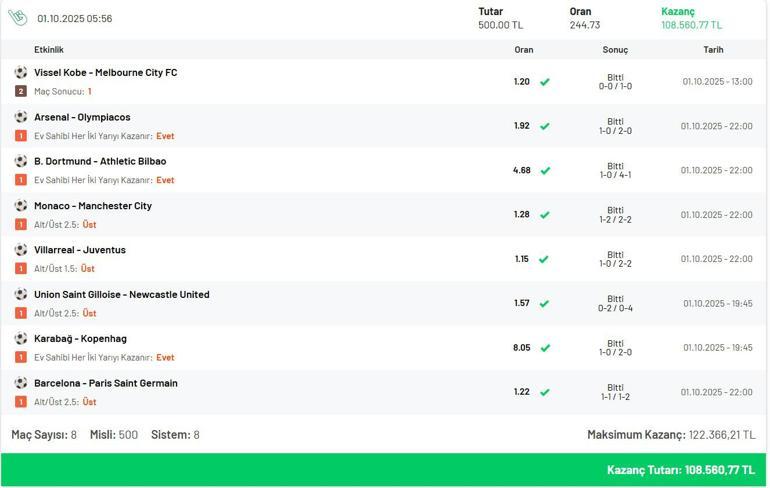Click the orange number badge under Karabağ - Kopenhag
Viewport: 770px width, 488px height.
[x=21, y=357]
